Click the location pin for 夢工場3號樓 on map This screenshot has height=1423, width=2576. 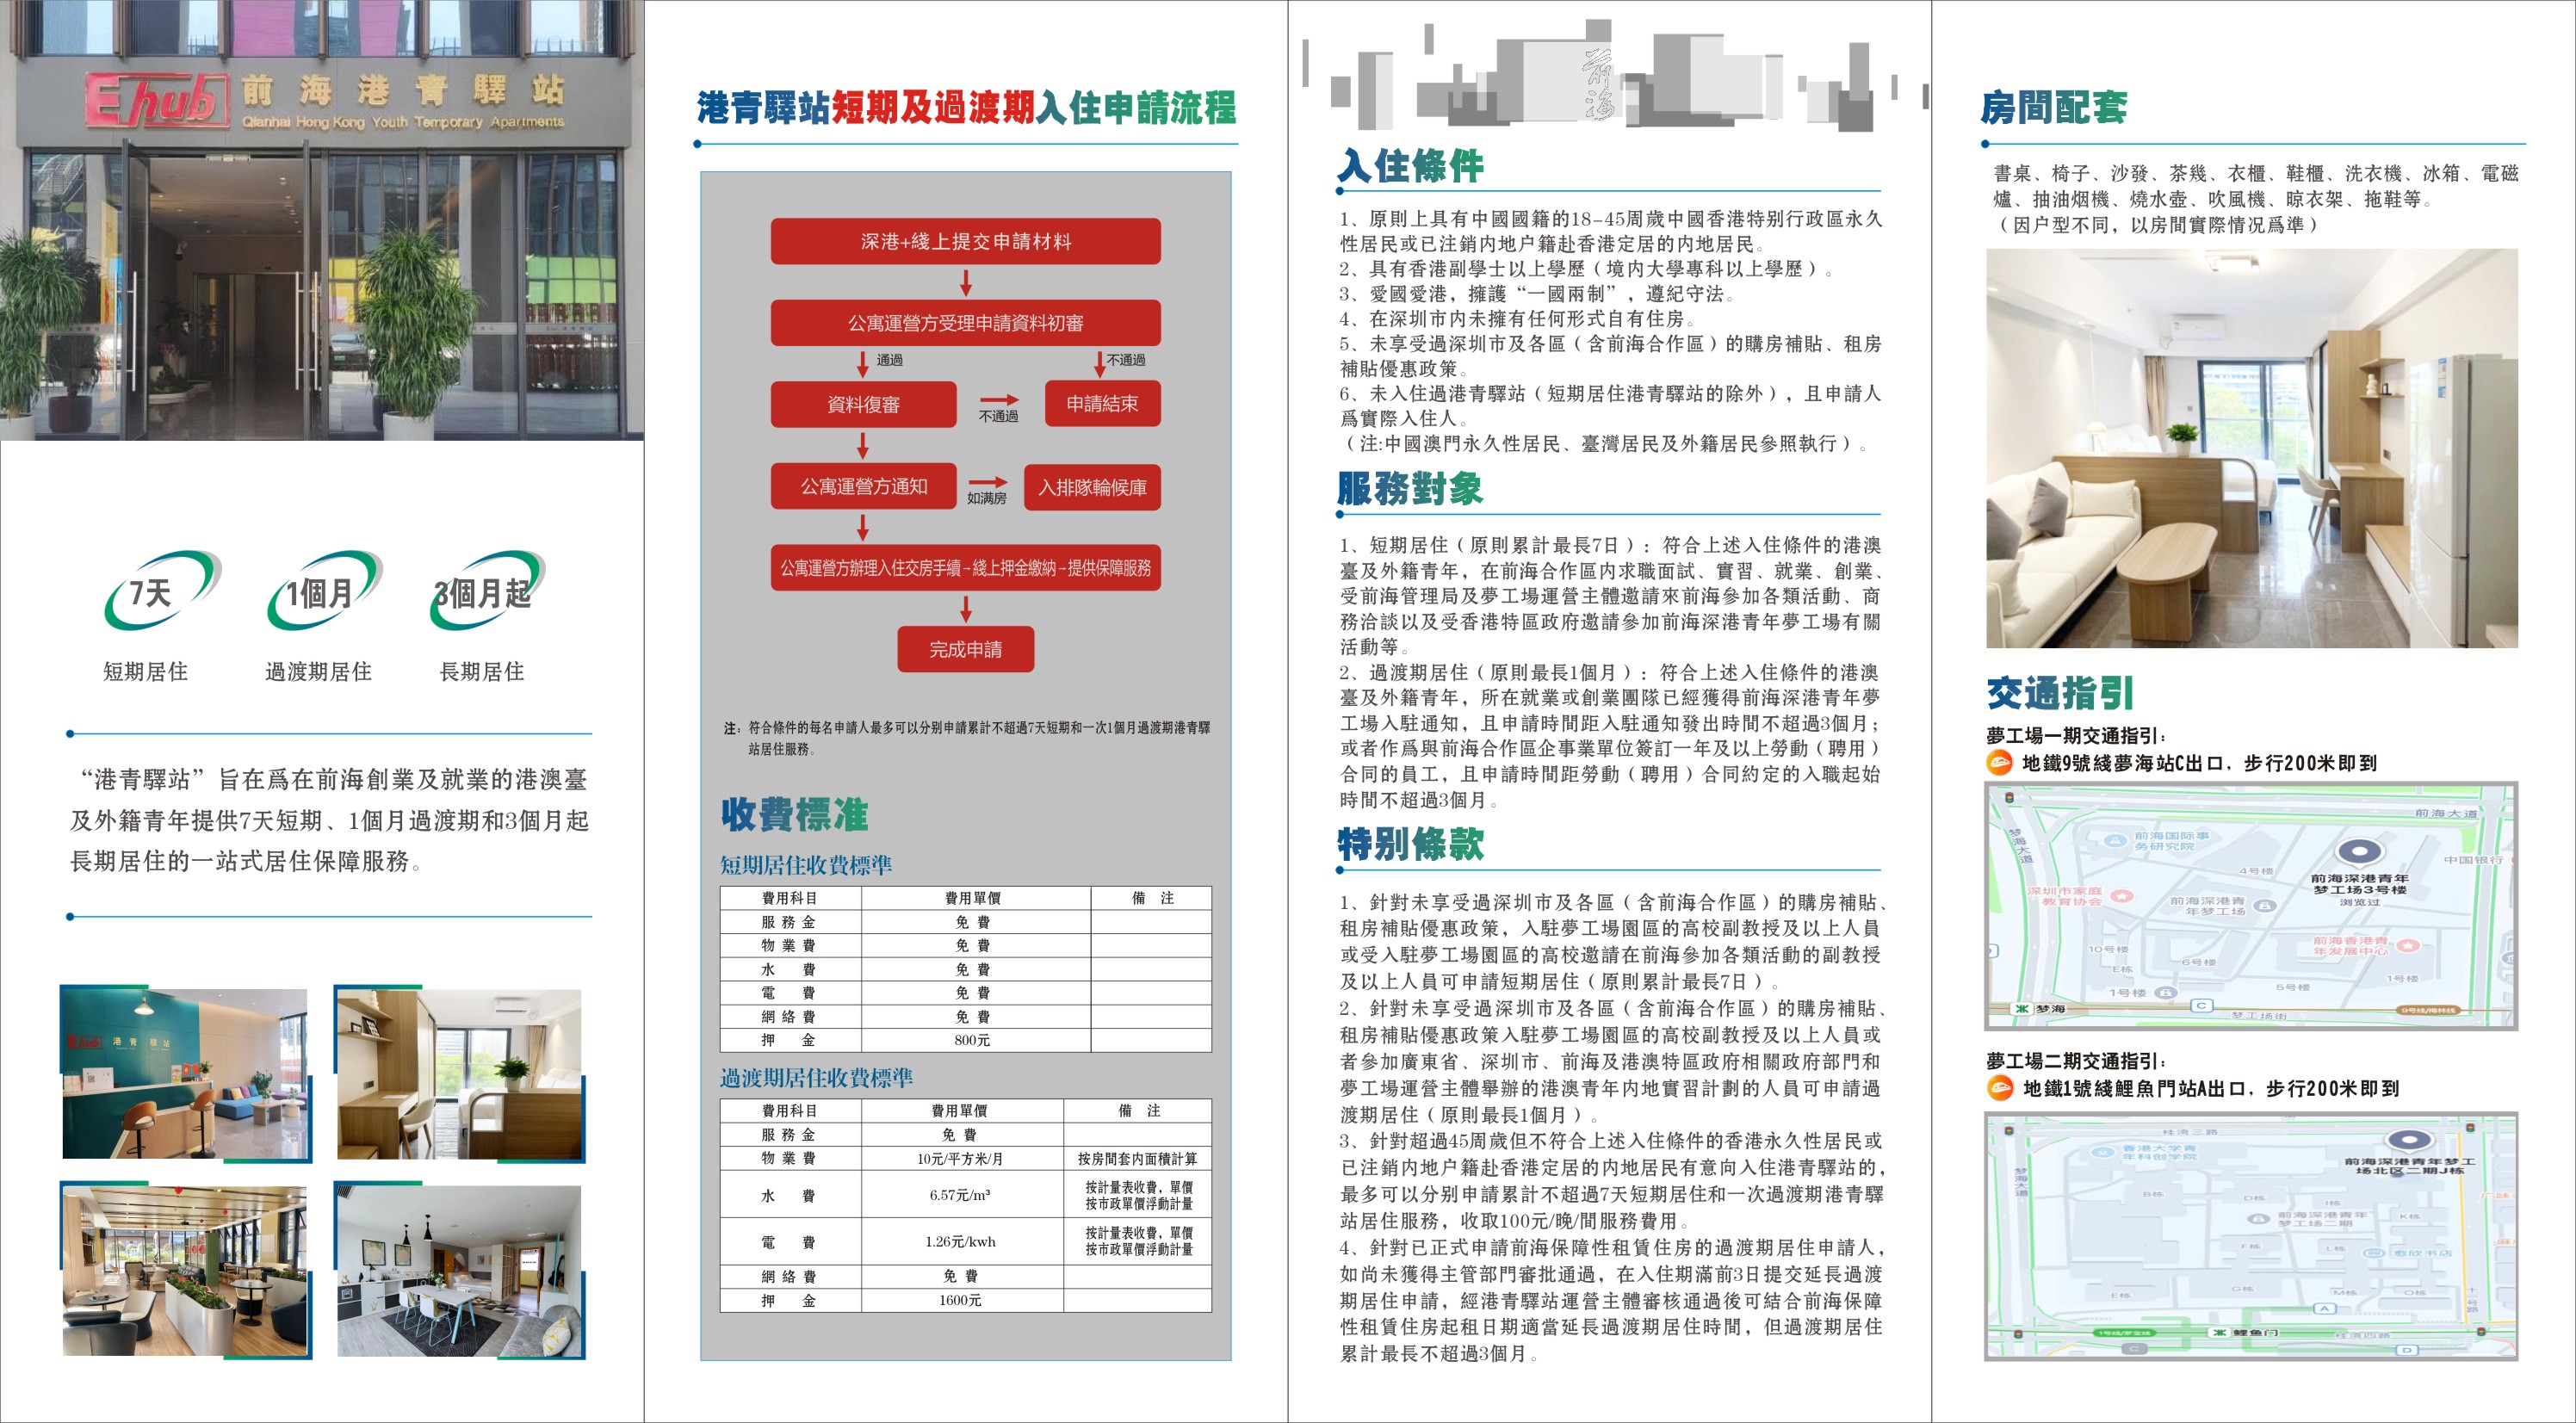coord(2359,853)
